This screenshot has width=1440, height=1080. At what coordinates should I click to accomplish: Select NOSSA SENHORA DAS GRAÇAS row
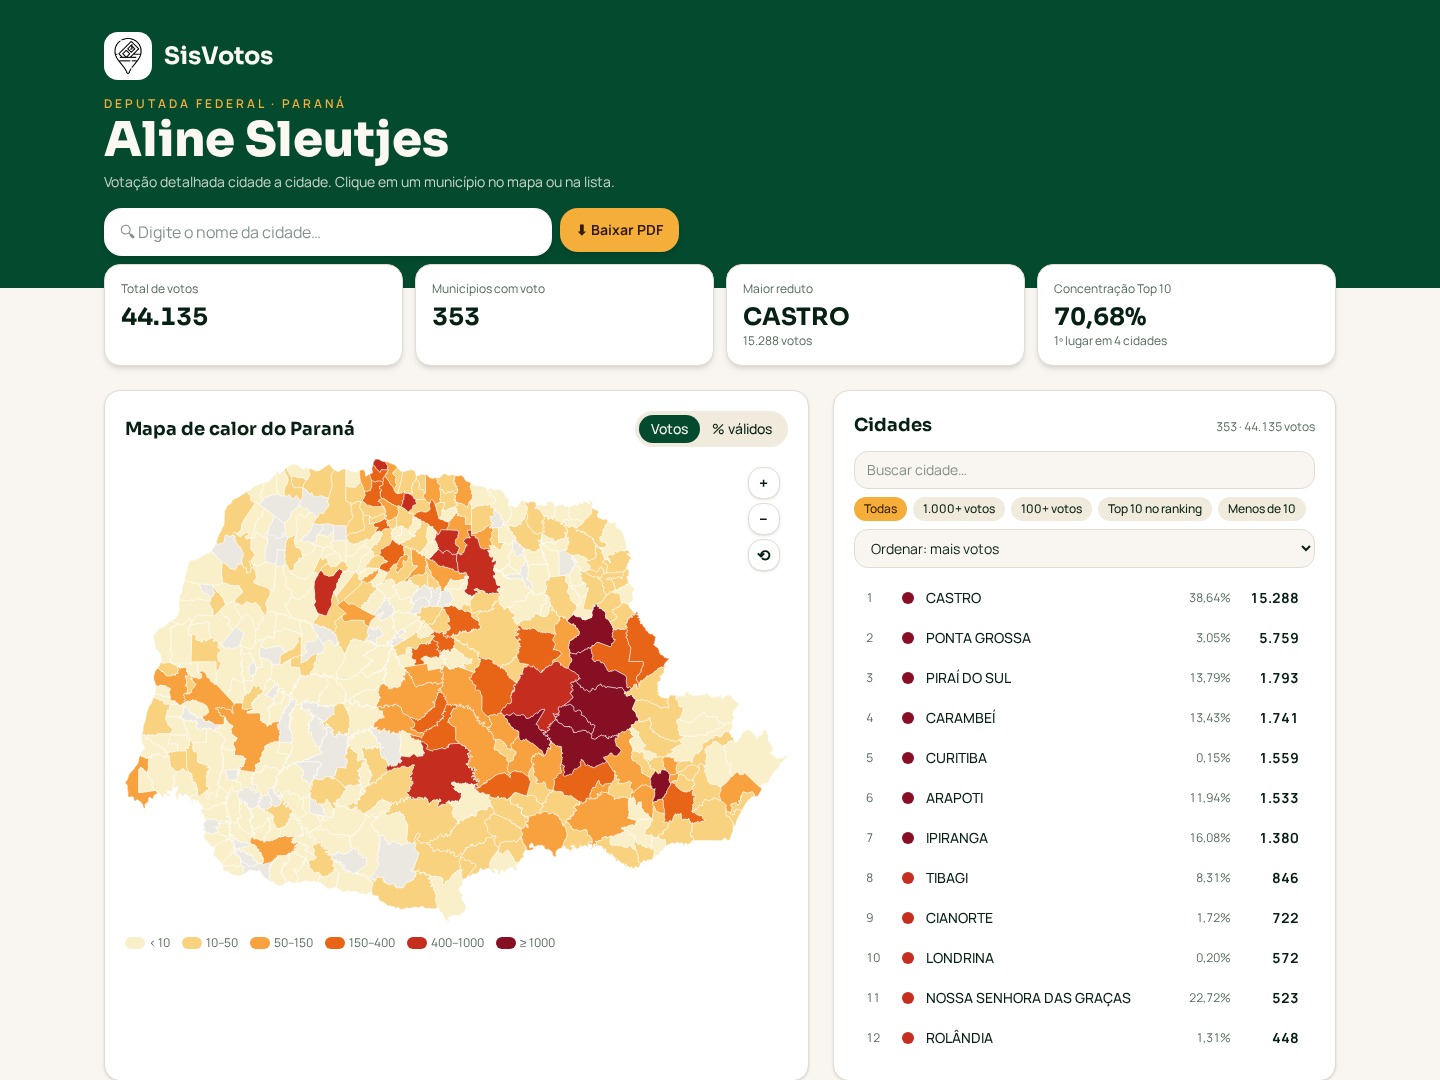pos(1084,998)
